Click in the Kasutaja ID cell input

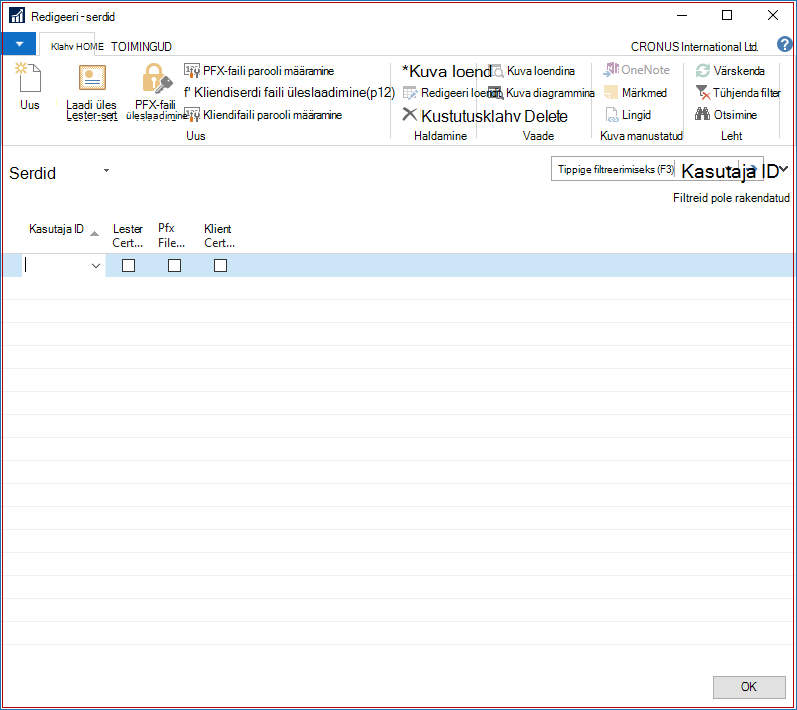click(x=55, y=265)
